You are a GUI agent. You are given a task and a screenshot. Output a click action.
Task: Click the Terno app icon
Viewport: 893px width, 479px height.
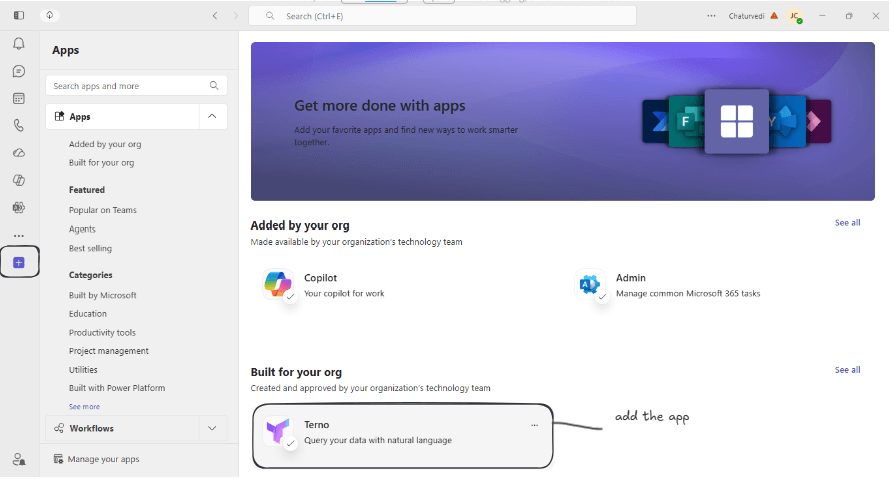point(278,431)
